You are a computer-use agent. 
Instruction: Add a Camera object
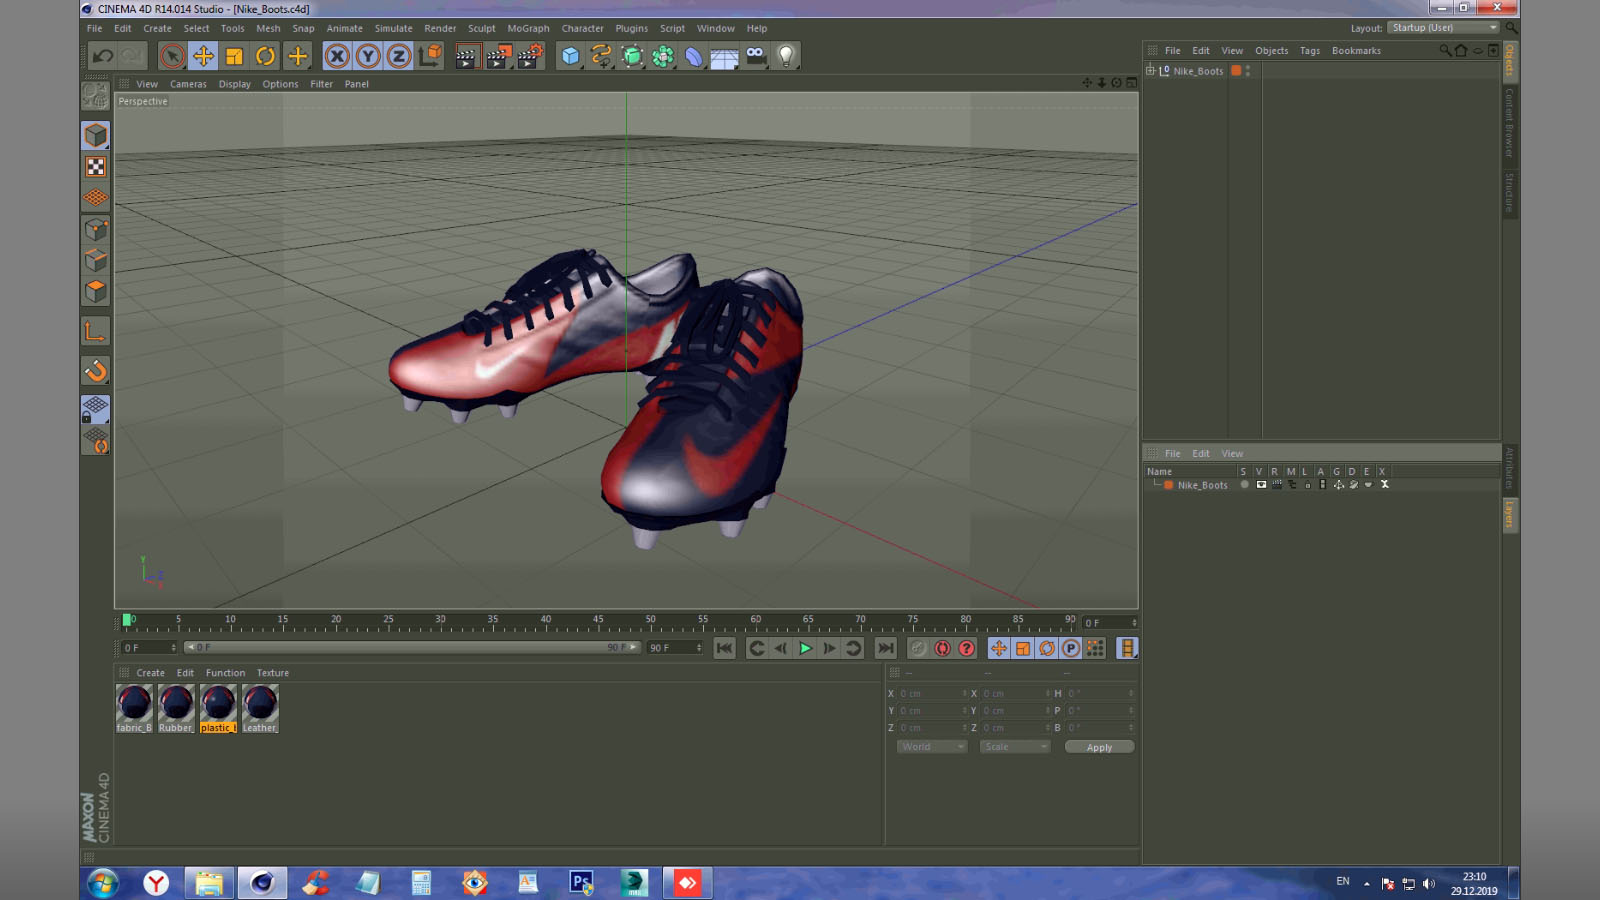755,56
